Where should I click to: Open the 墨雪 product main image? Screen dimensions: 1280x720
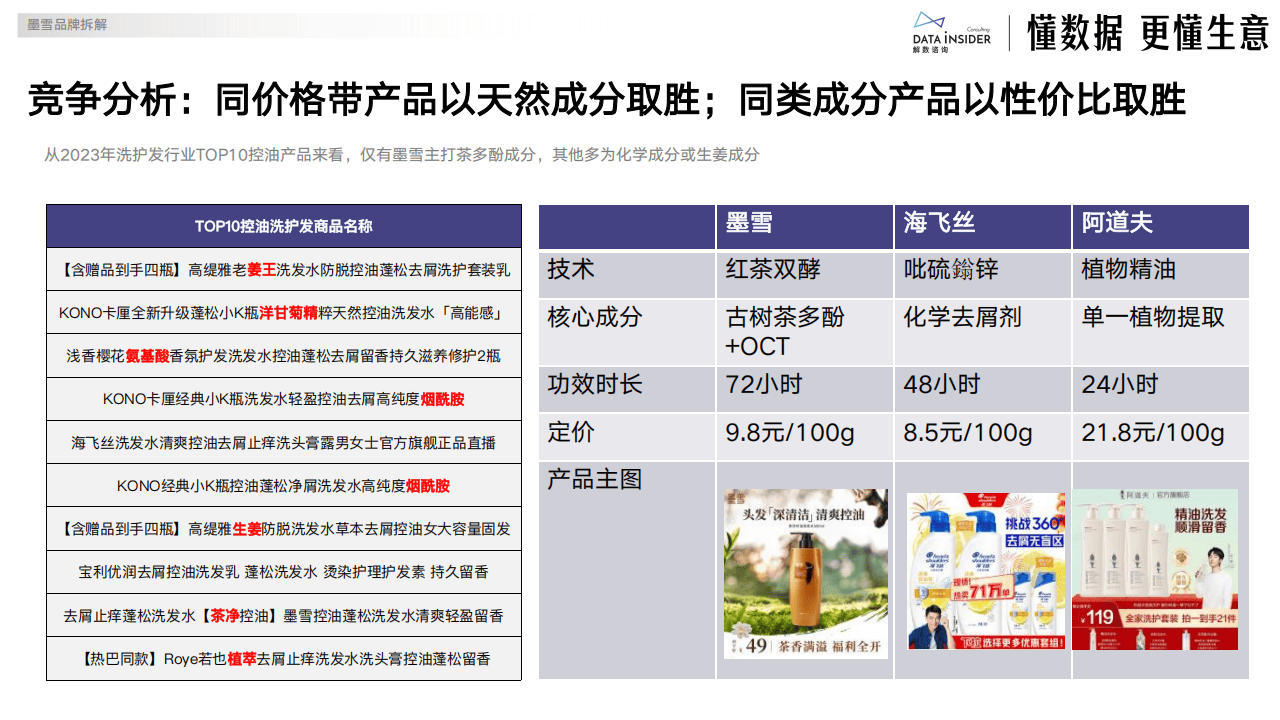click(806, 574)
